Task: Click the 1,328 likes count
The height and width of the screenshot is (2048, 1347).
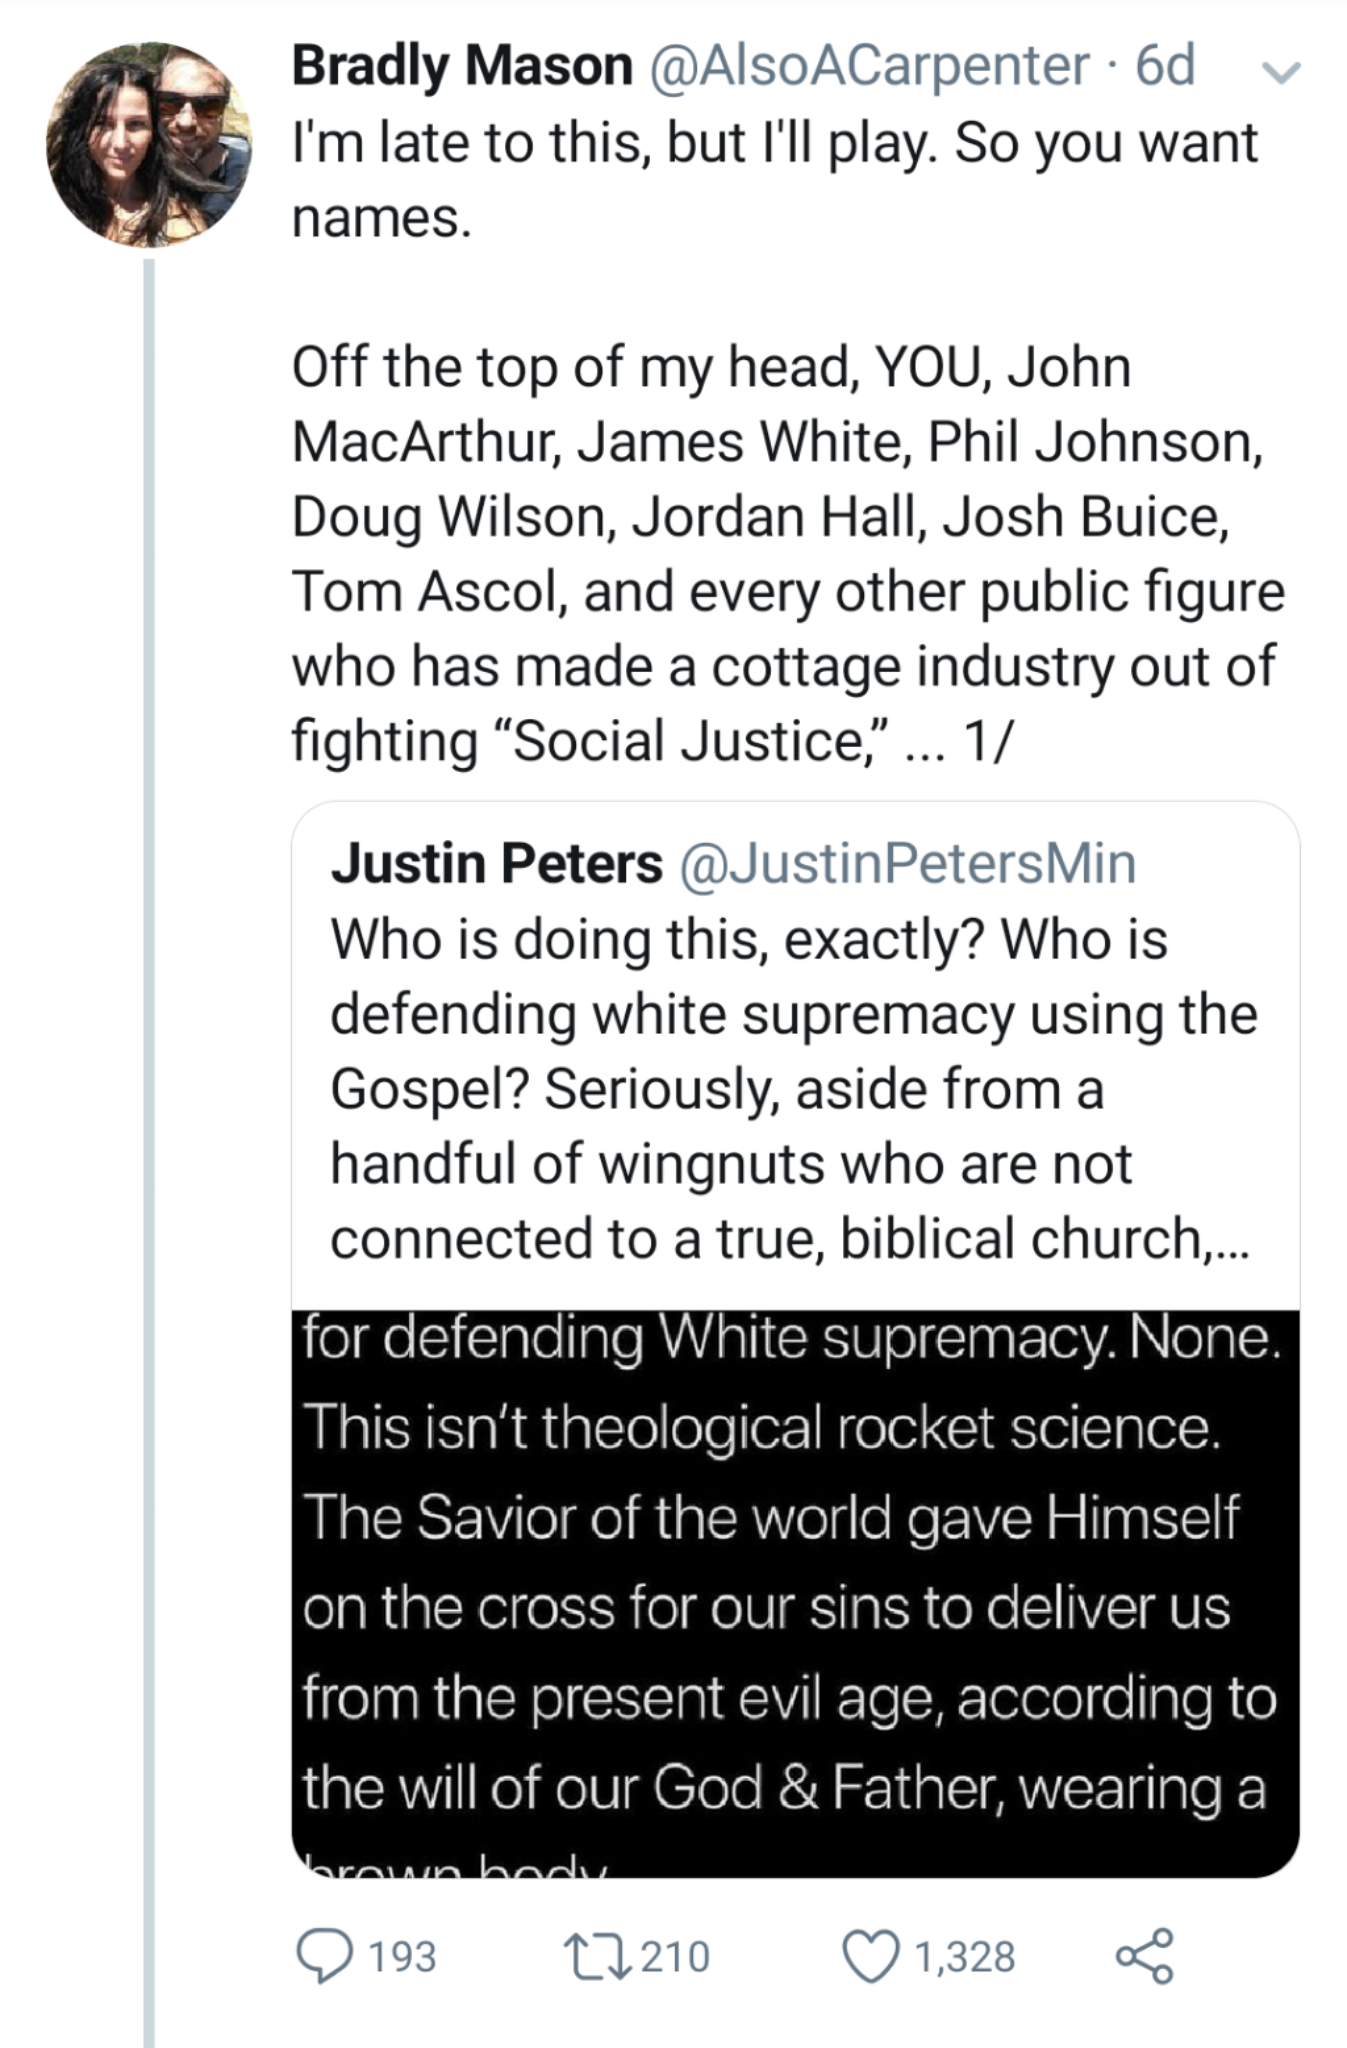Action: 964,1956
